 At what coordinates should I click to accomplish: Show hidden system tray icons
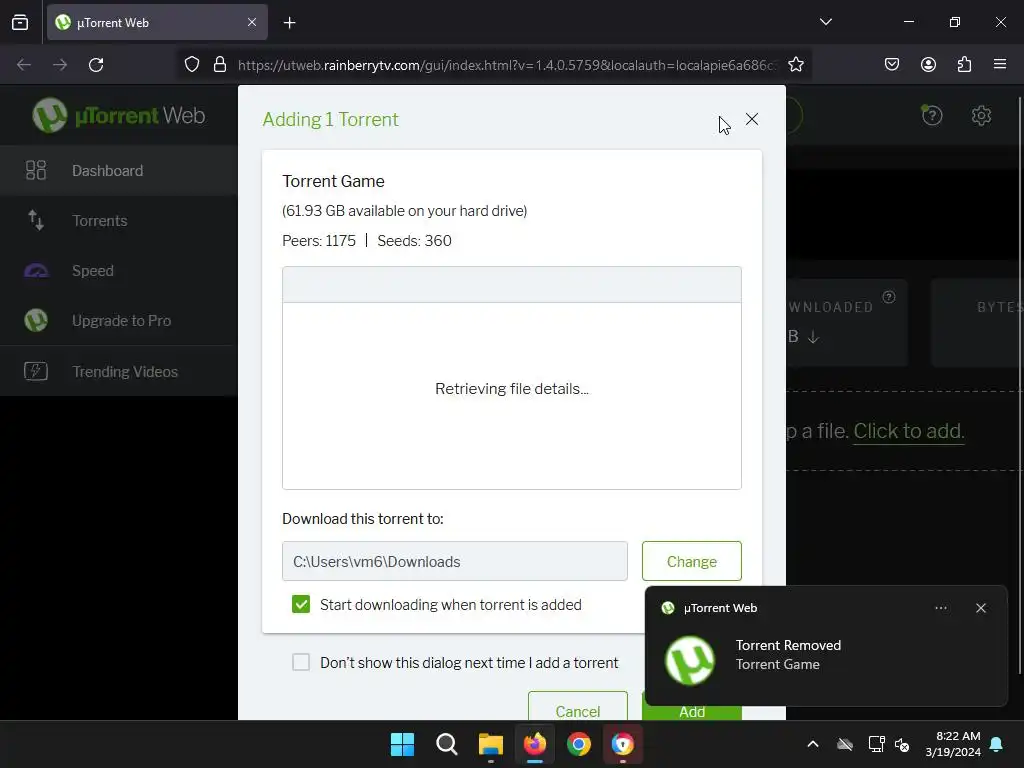[x=812, y=744]
